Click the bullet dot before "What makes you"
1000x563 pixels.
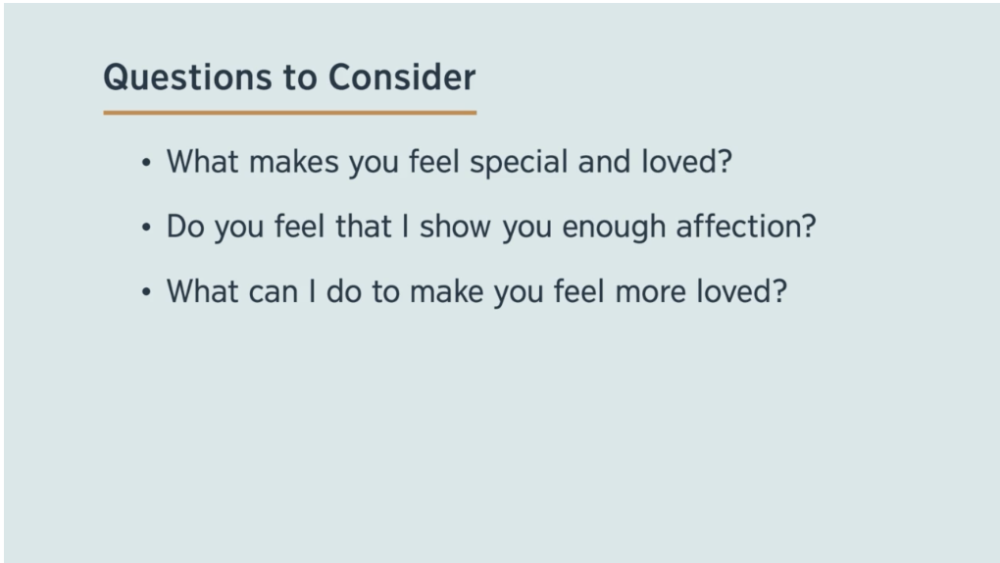click(148, 163)
